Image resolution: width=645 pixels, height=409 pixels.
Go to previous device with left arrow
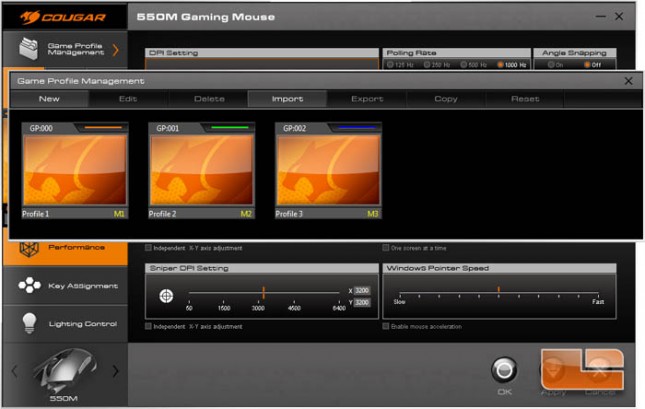14,371
